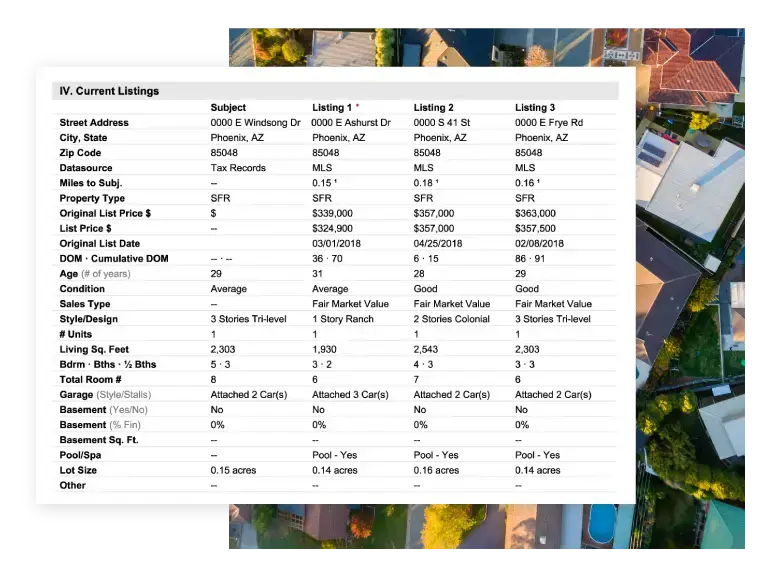Select the '5 · 3' bedroom bath value
769x577 pixels.
click(x=220, y=365)
